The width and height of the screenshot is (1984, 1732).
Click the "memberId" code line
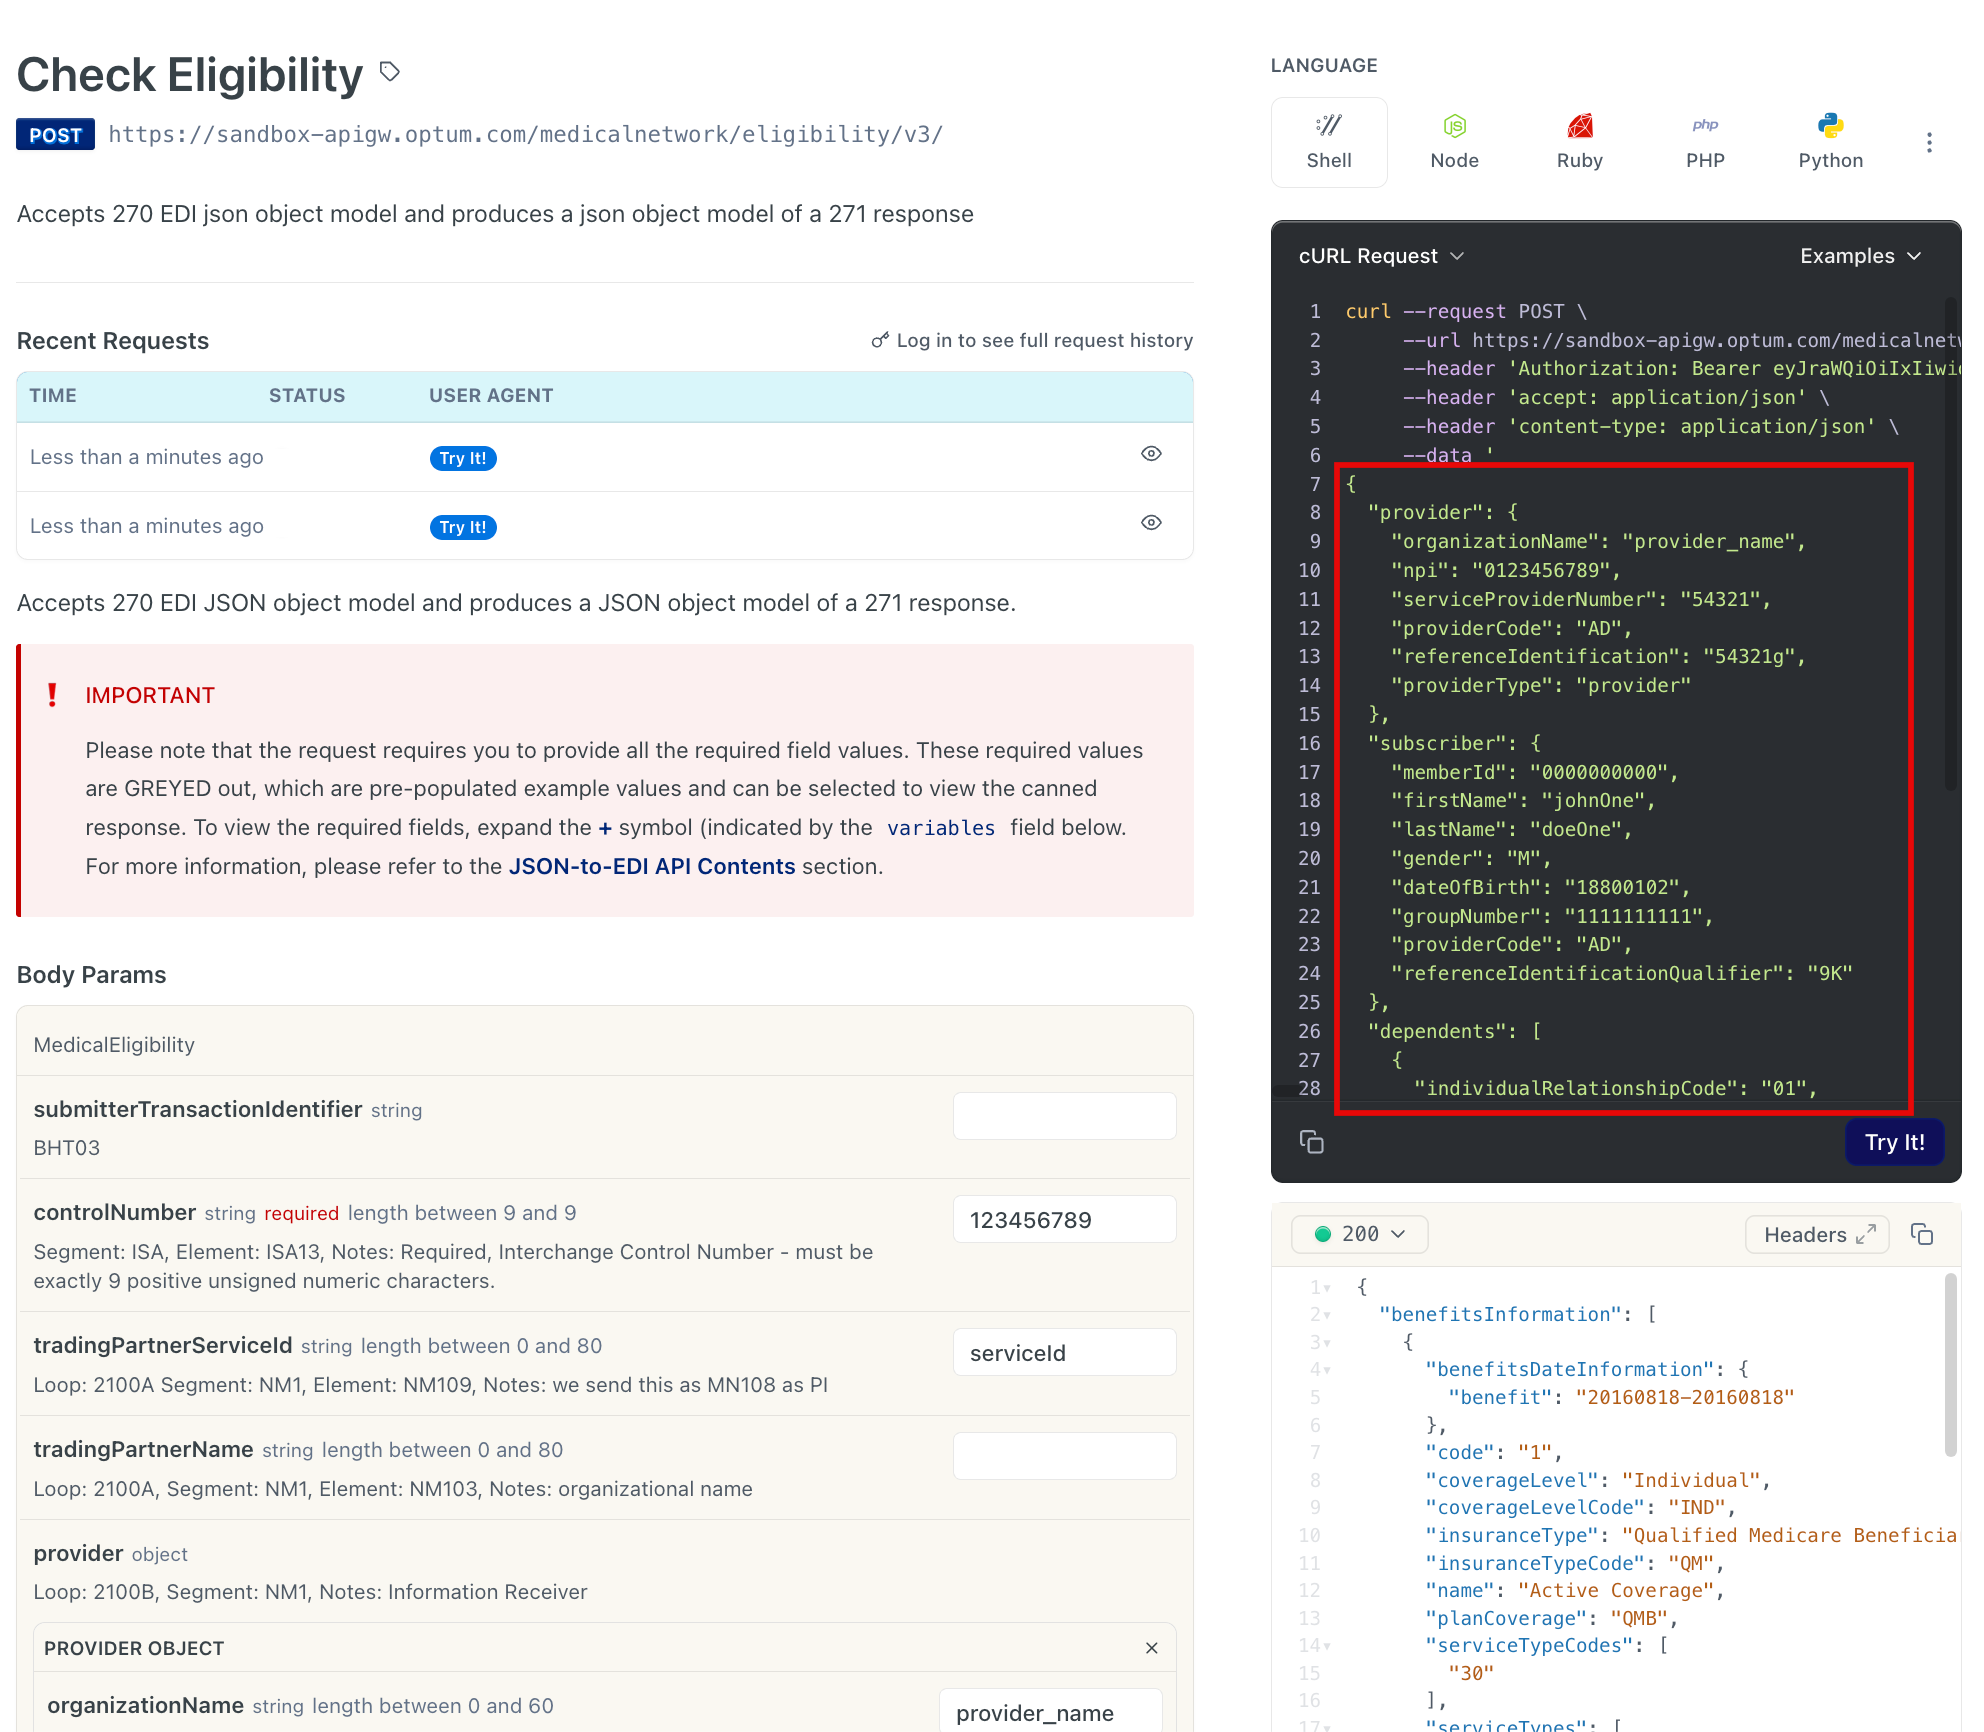[1534, 772]
